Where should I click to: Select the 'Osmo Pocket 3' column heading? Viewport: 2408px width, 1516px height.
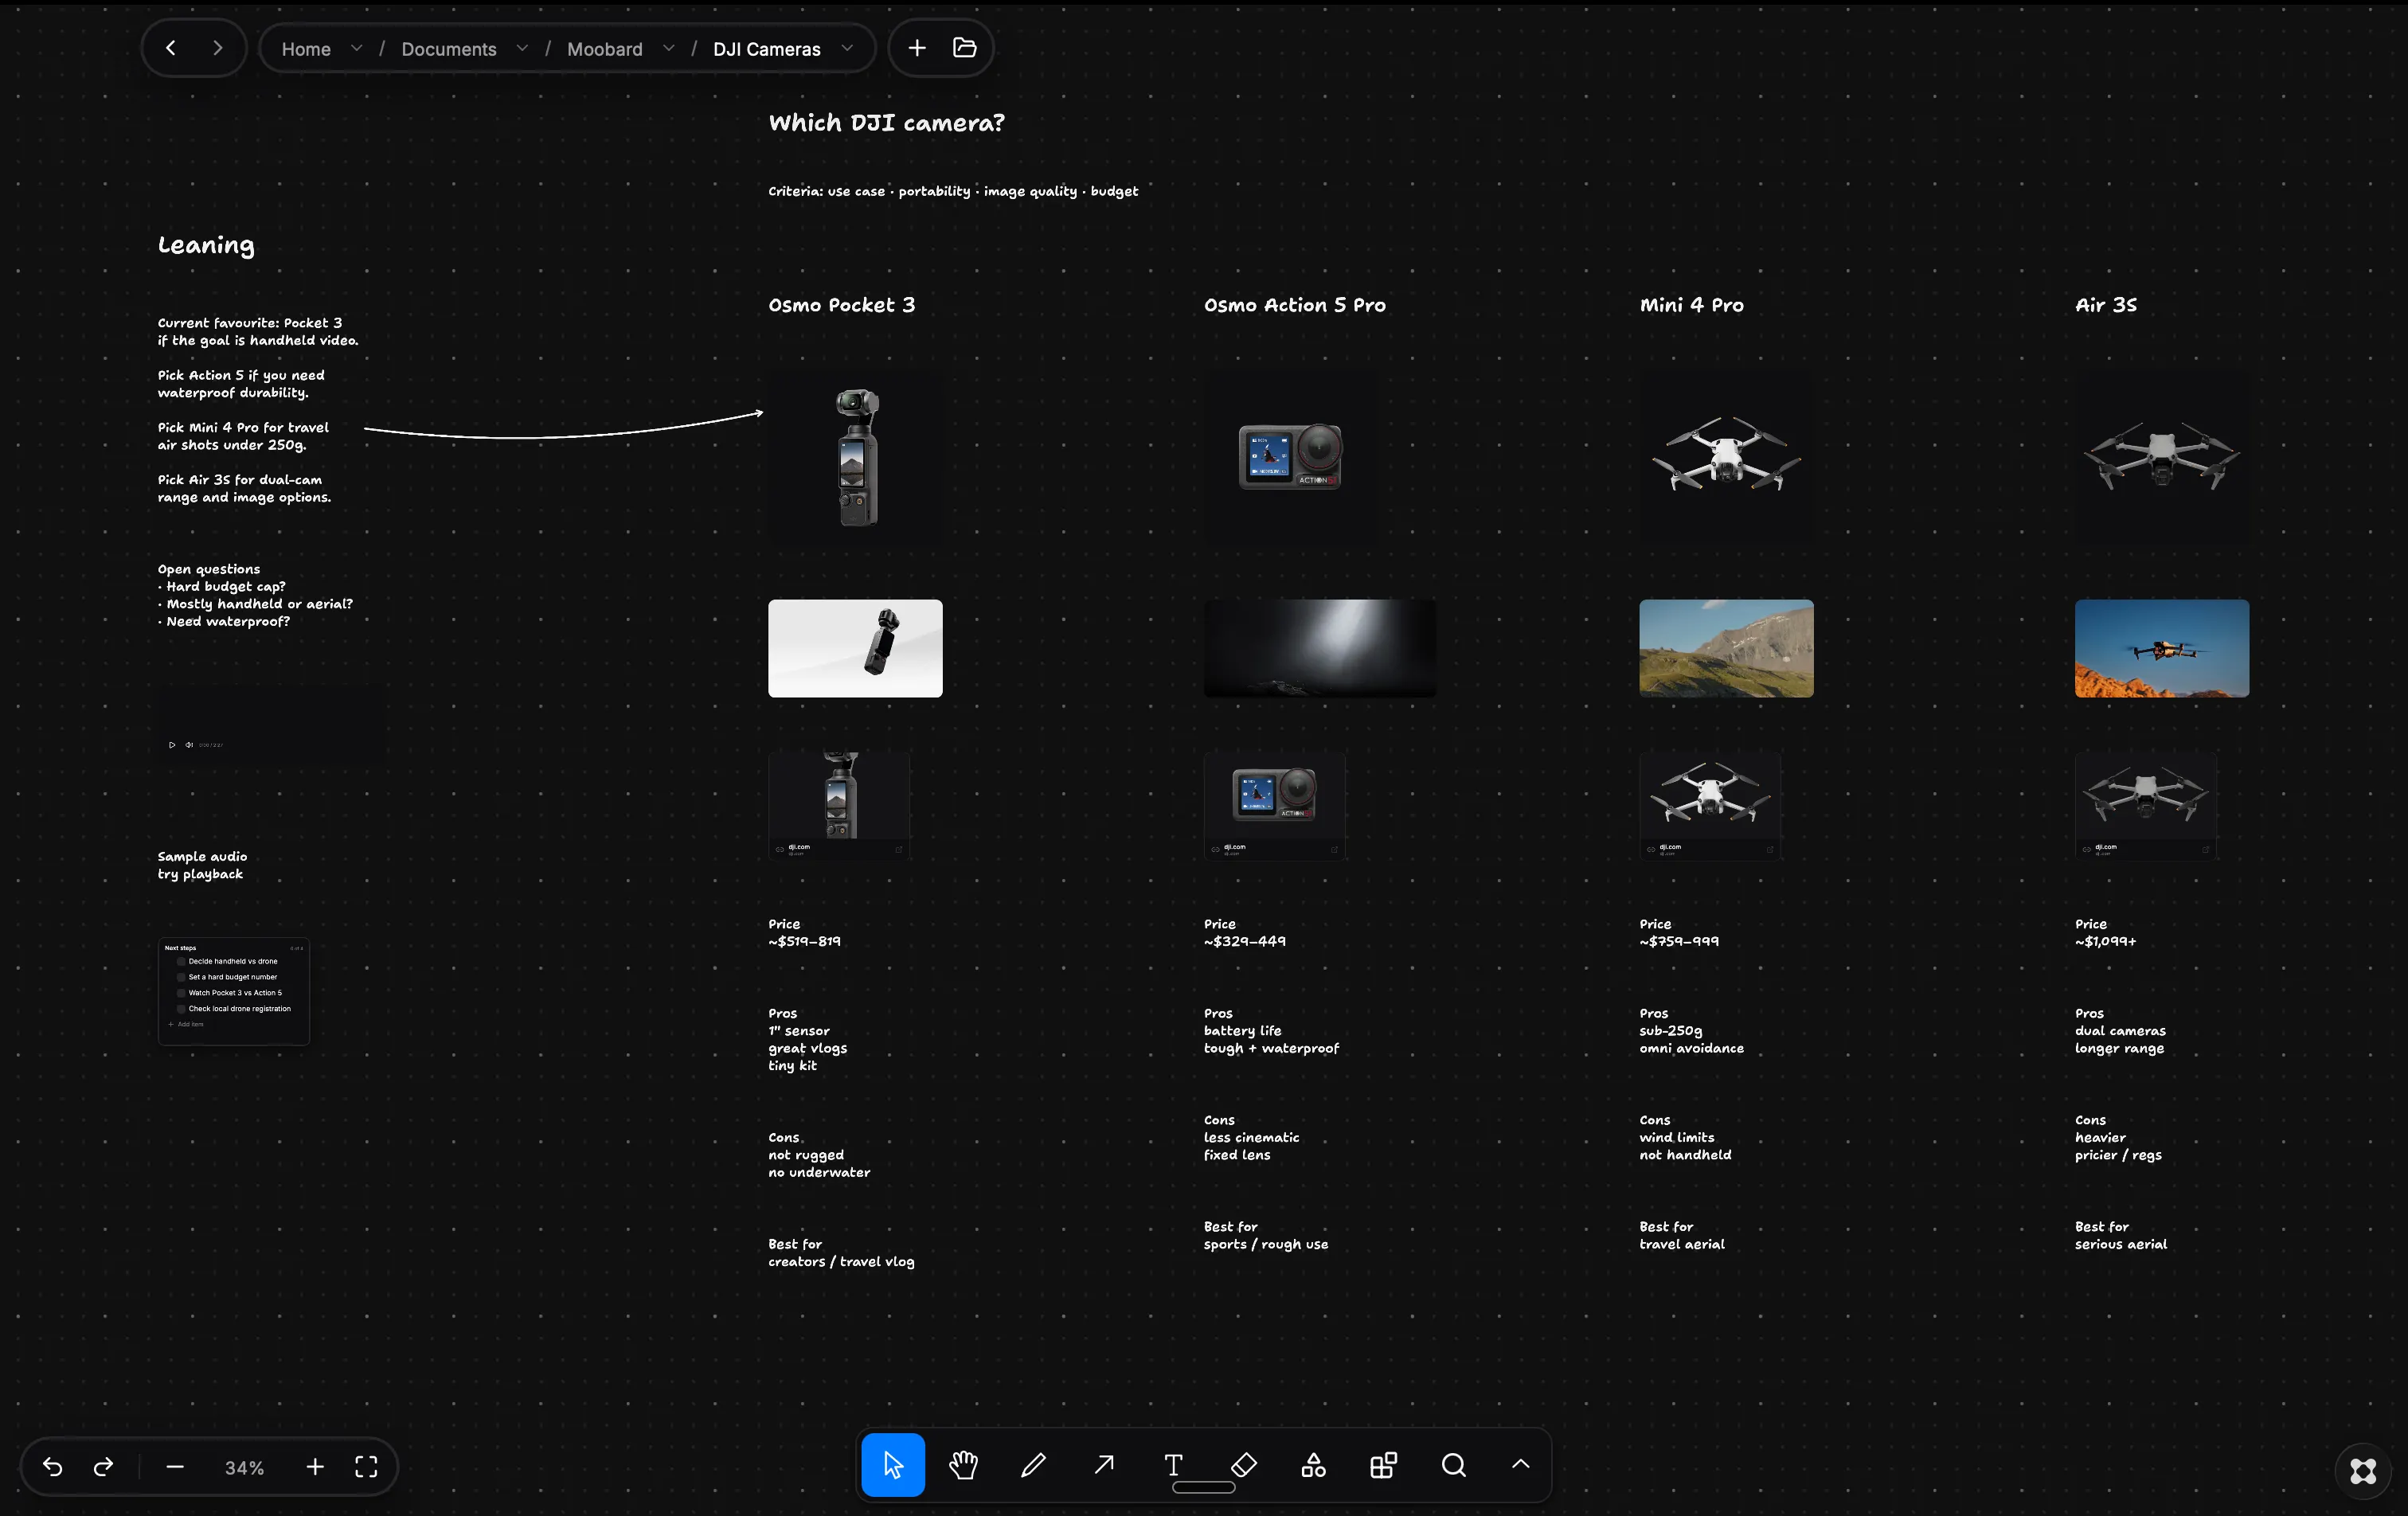842,305
